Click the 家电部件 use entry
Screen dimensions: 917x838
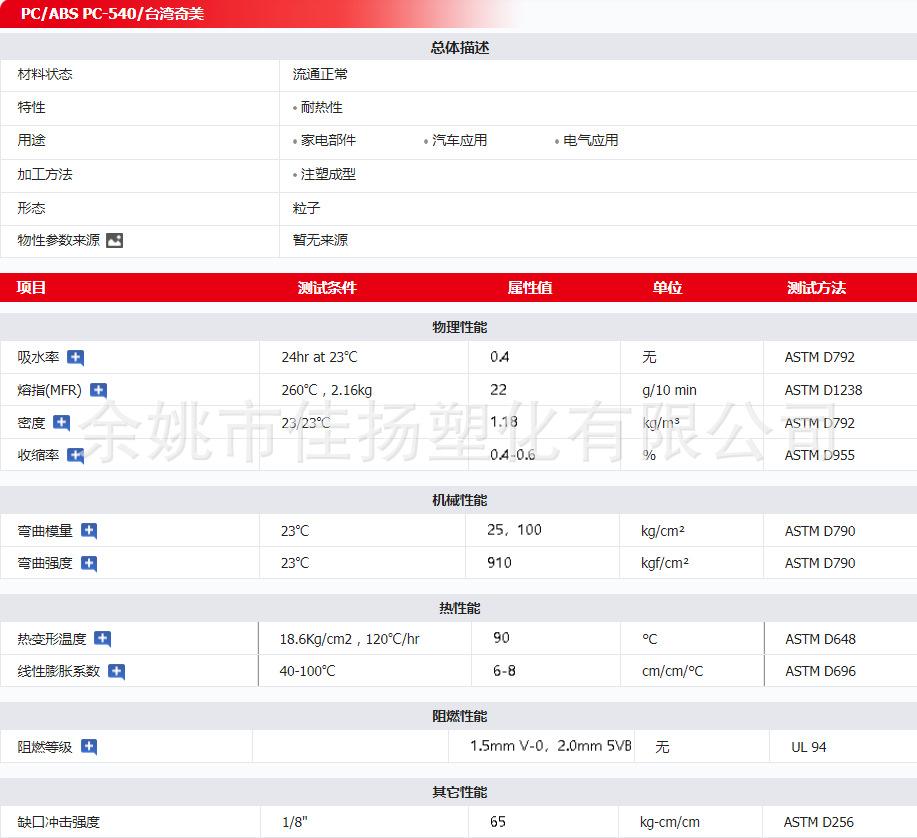click(x=328, y=140)
